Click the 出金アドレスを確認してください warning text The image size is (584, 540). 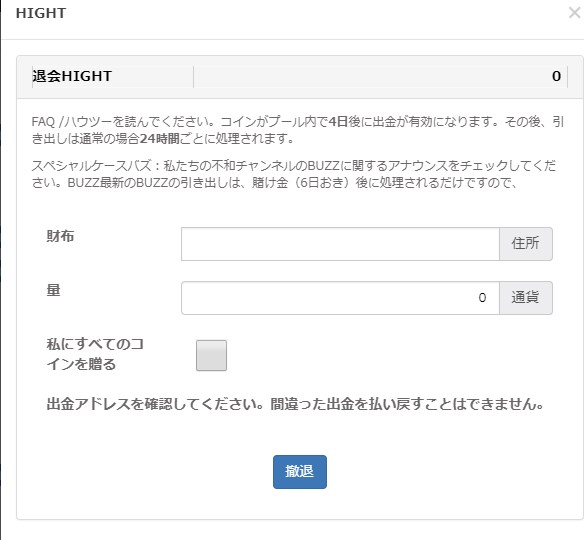(295, 404)
